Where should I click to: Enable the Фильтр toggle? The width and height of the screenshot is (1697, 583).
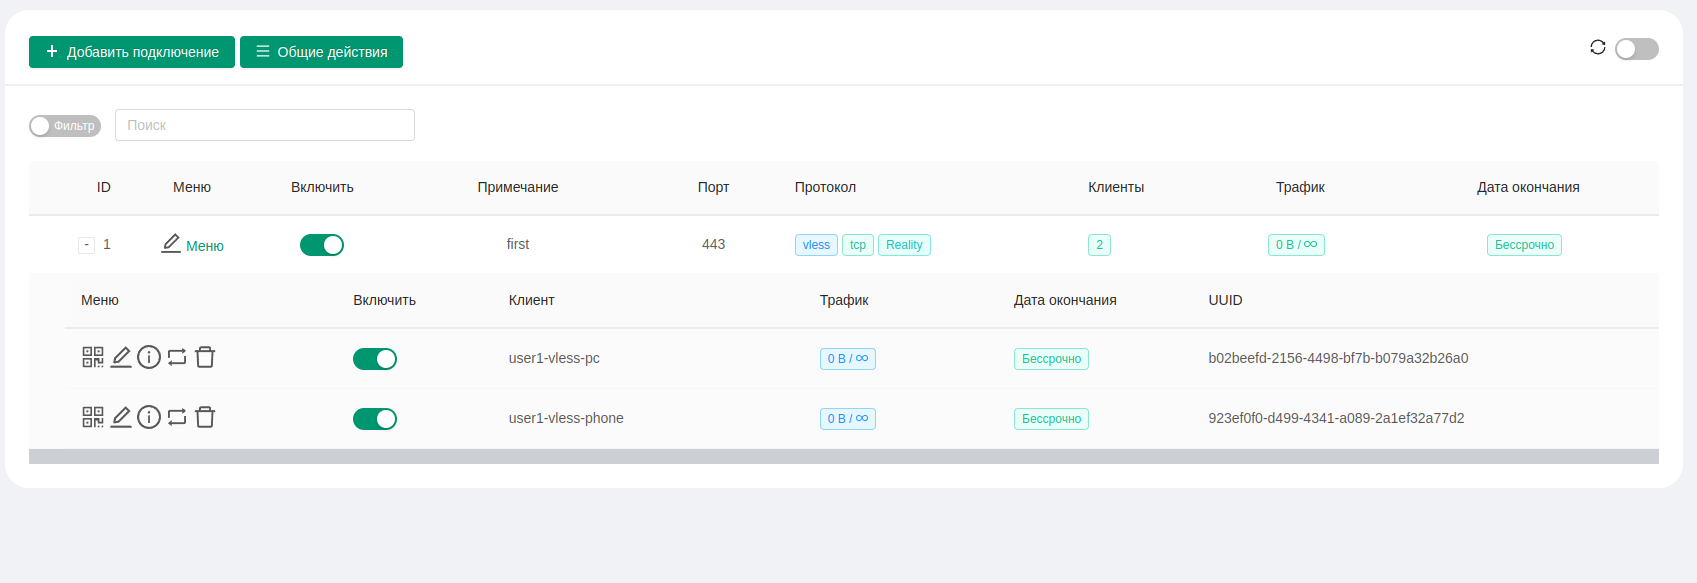(x=65, y=126)
